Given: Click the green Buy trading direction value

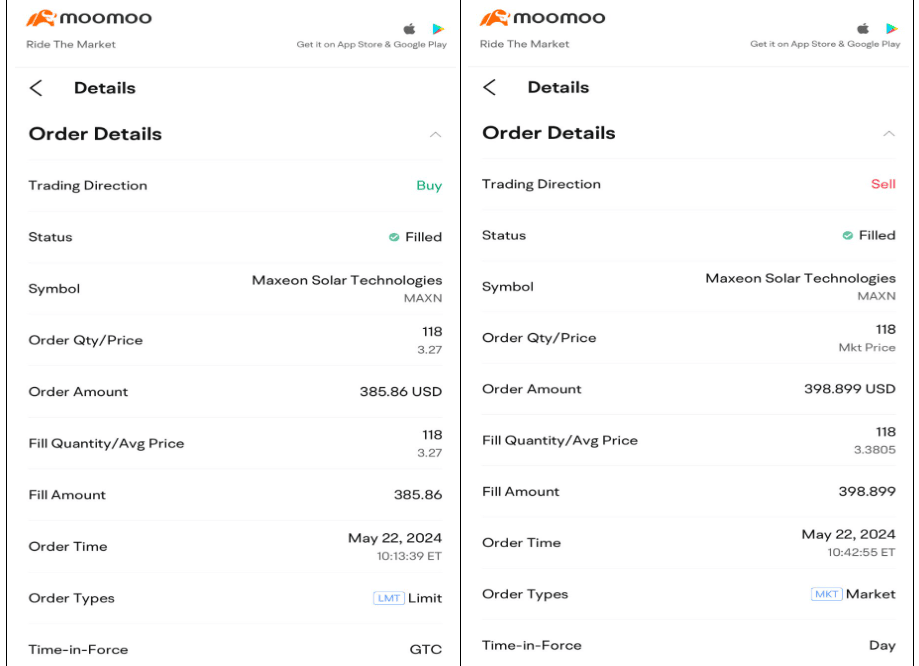Looking at the screenshot, I should pyautogui.click(x=429, y=185).
